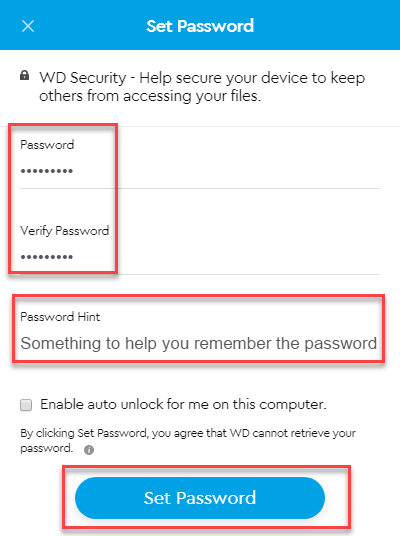Click the masked dots in Password field

point(46,171)
